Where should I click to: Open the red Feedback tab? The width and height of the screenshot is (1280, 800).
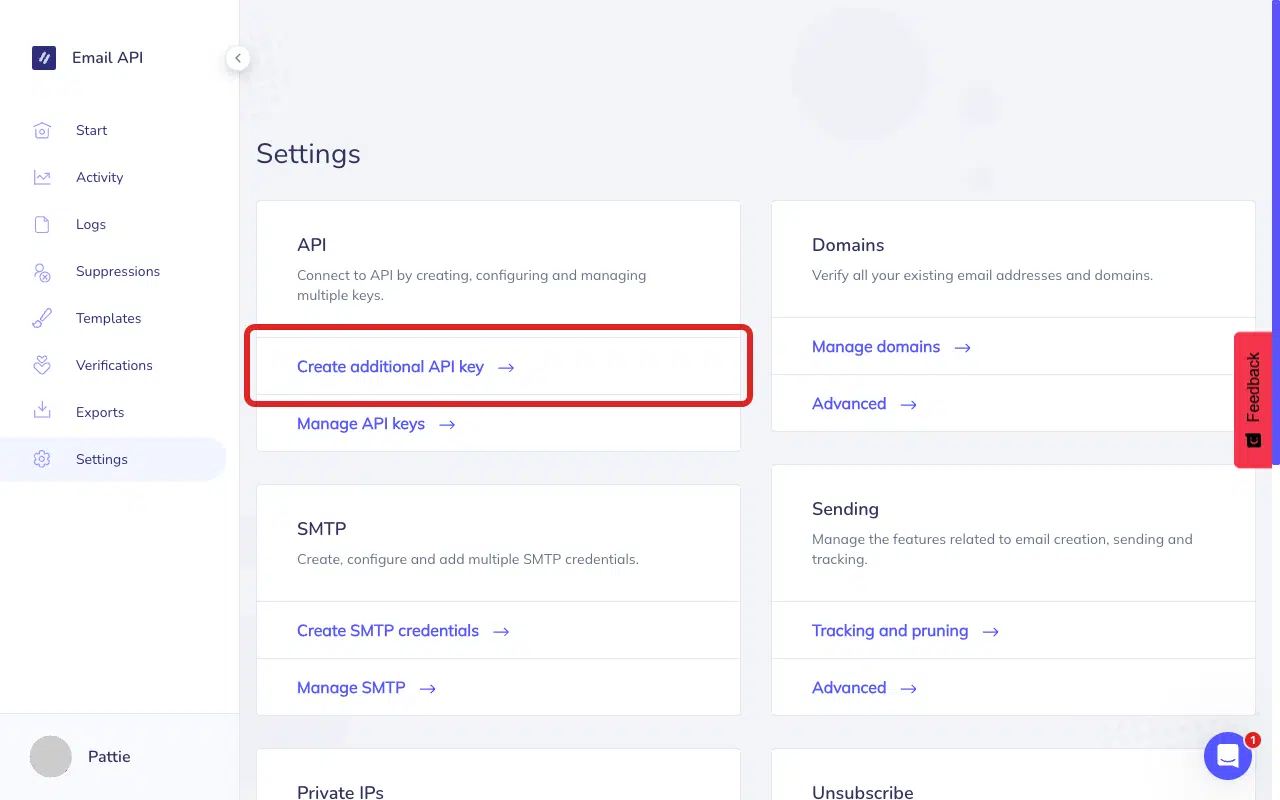coord(1253,400)
